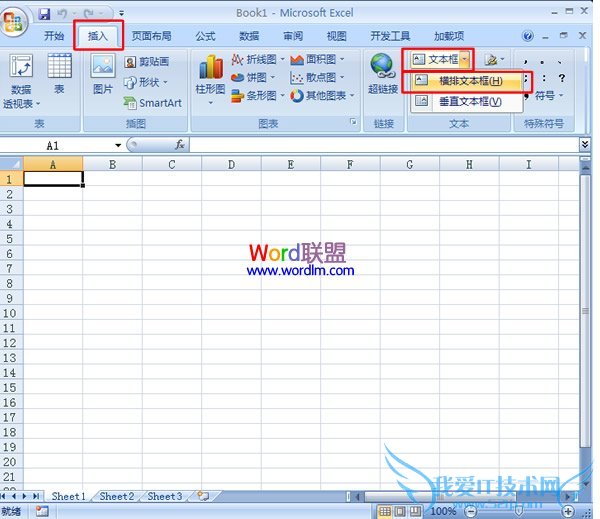Save workbook via quick access icon

44,14
